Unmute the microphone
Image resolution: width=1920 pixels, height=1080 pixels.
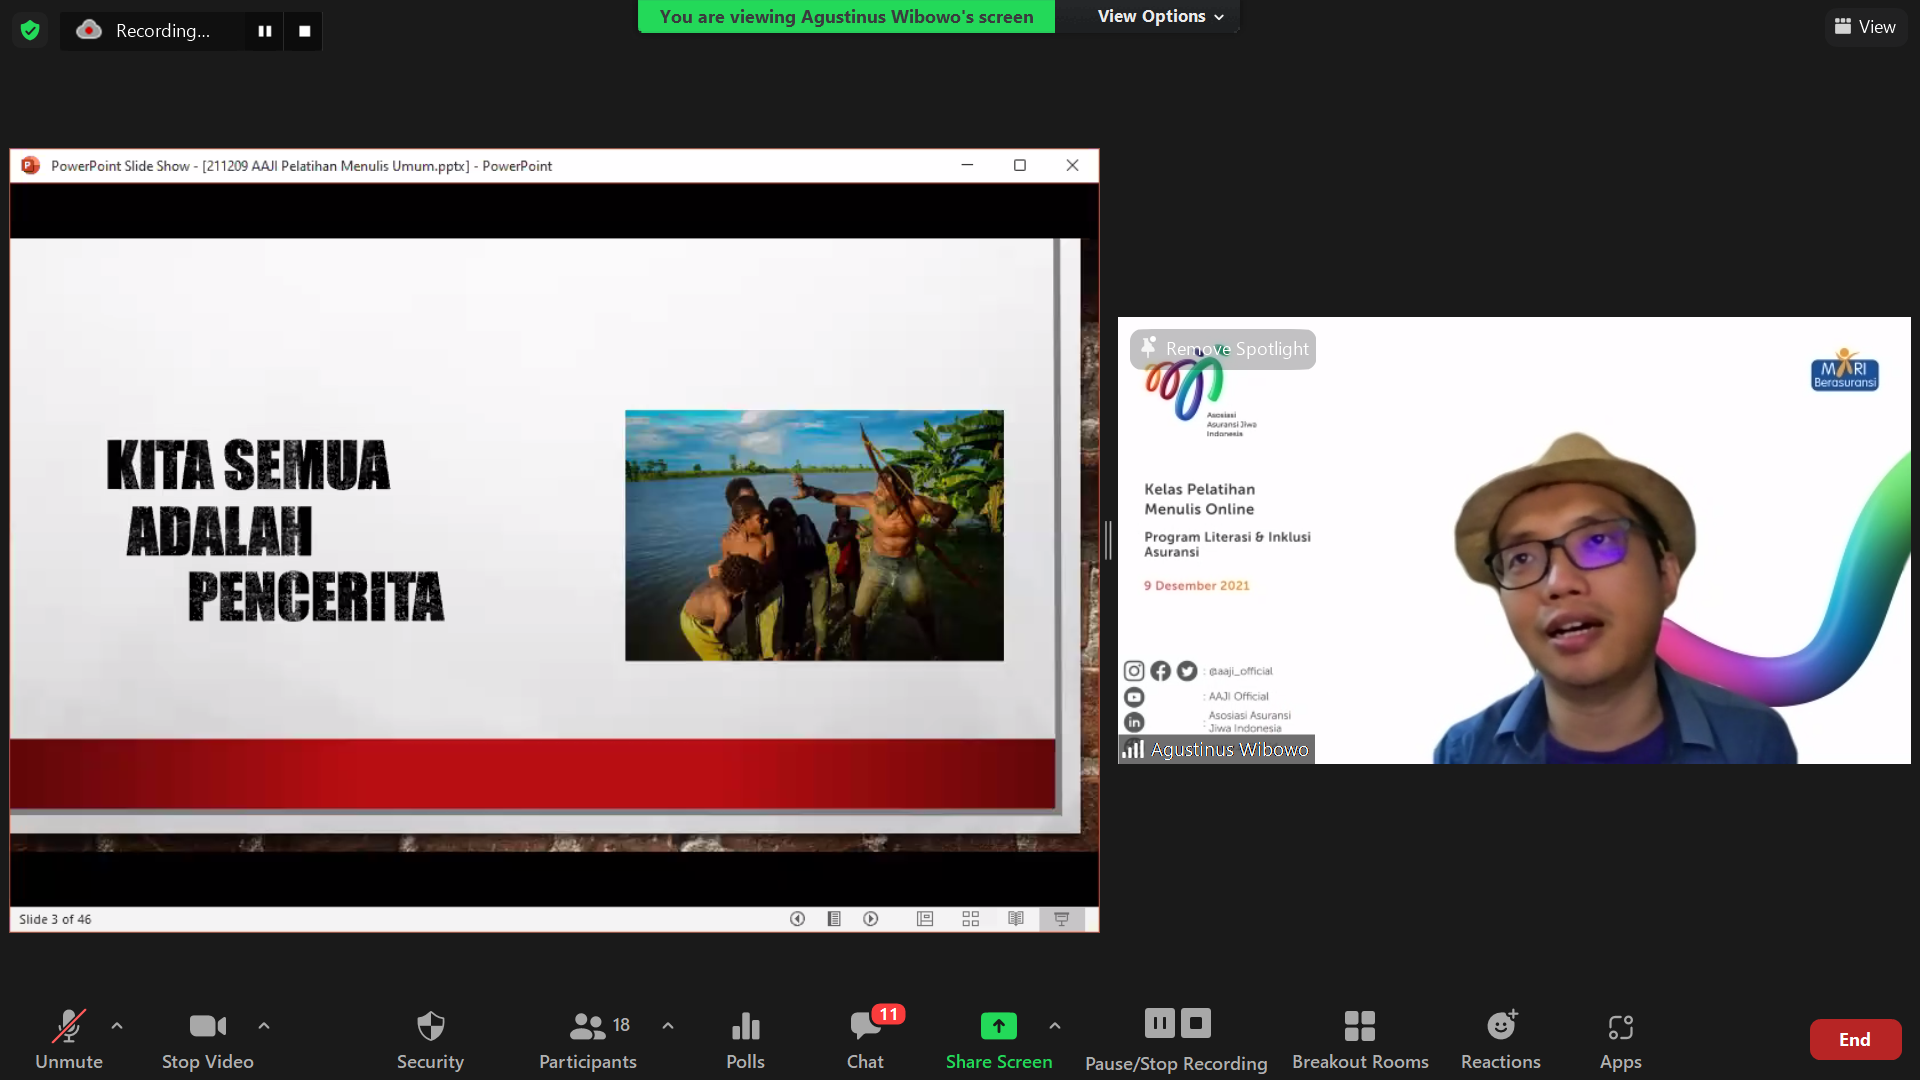click(x=69, y=1039)
